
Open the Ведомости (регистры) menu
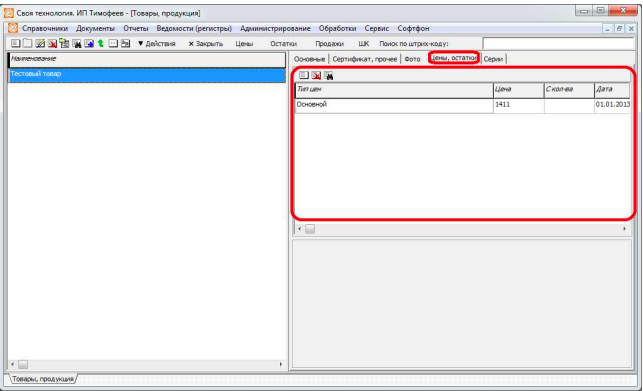point(194,28)
